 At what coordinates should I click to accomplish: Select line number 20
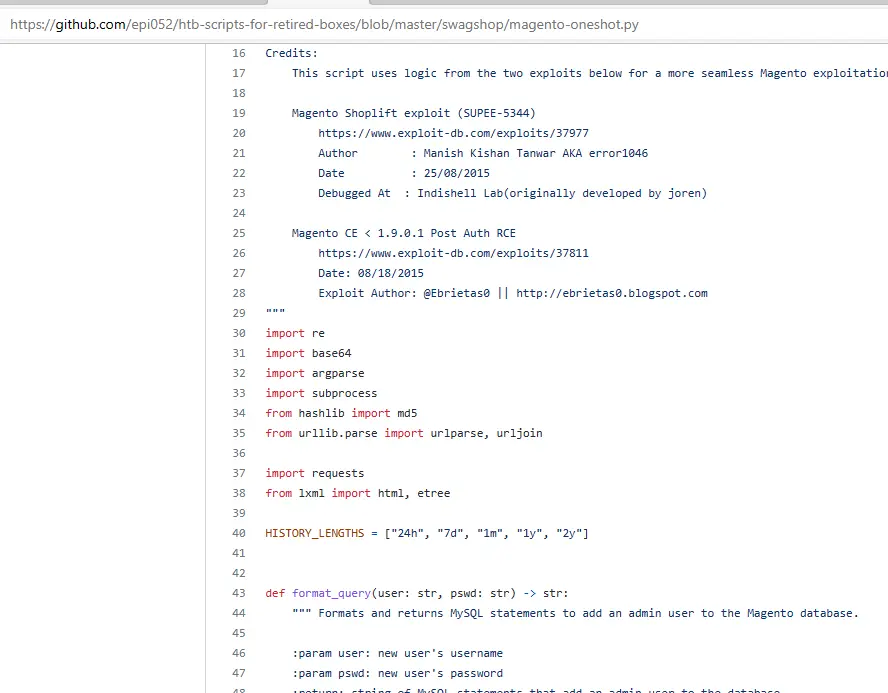239,133
